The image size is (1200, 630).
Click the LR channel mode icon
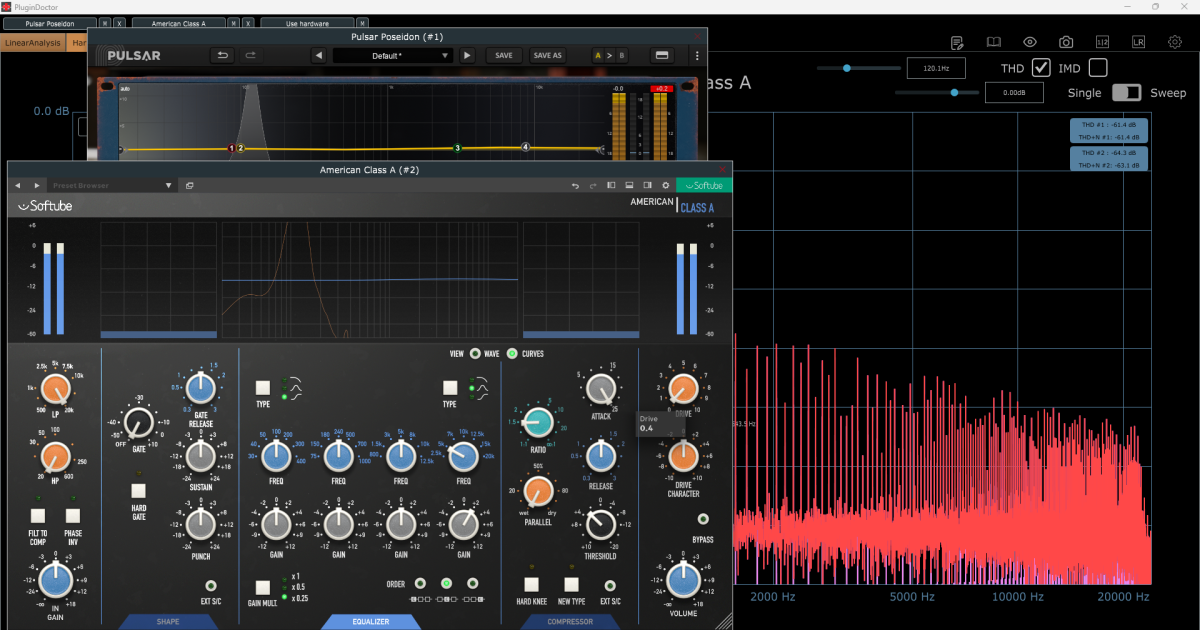click(1138, 42)
